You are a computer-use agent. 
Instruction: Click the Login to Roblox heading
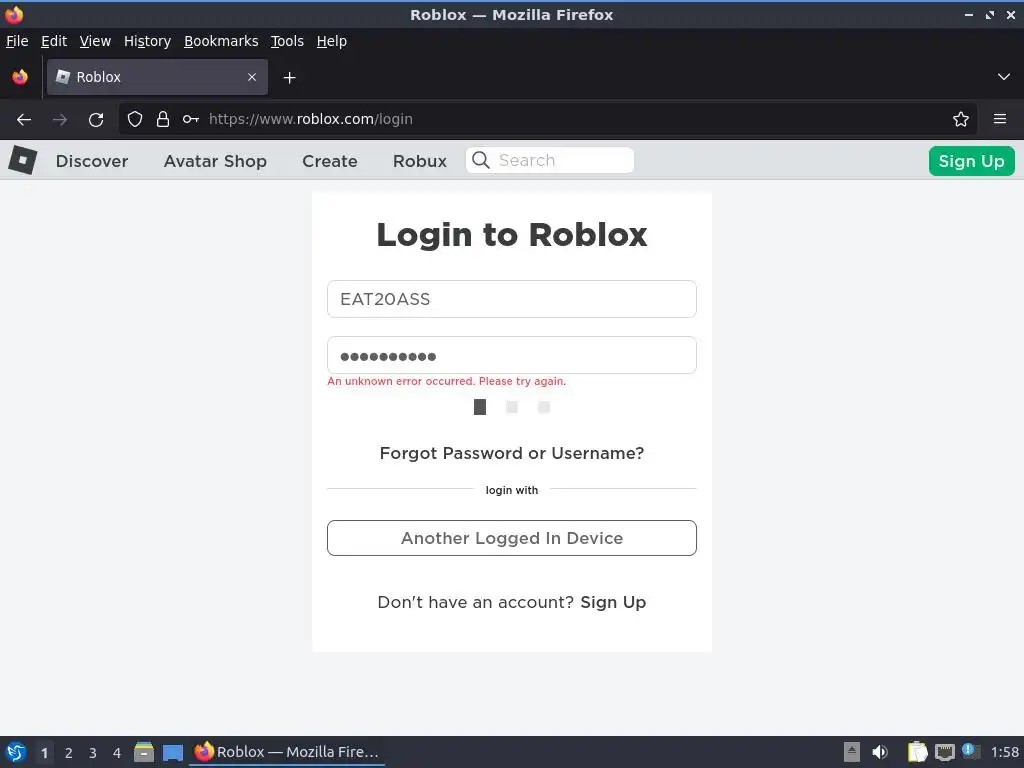click(x=511, y=234)
